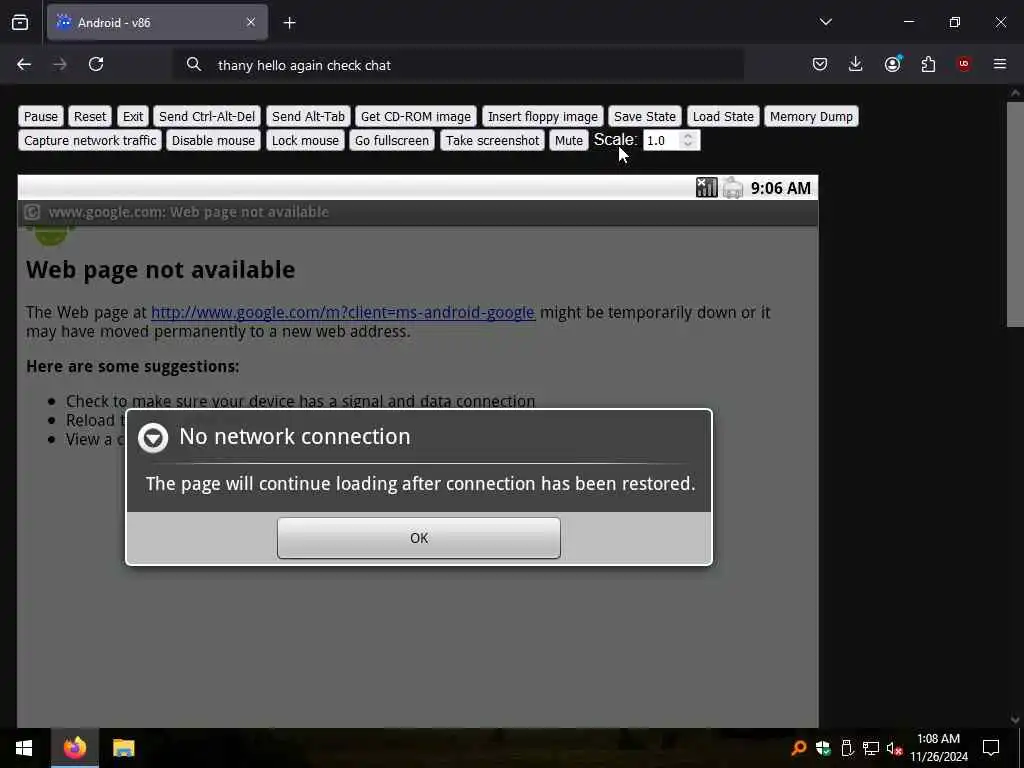
Task: Click Send Alt-Tab
Action: 308,116
